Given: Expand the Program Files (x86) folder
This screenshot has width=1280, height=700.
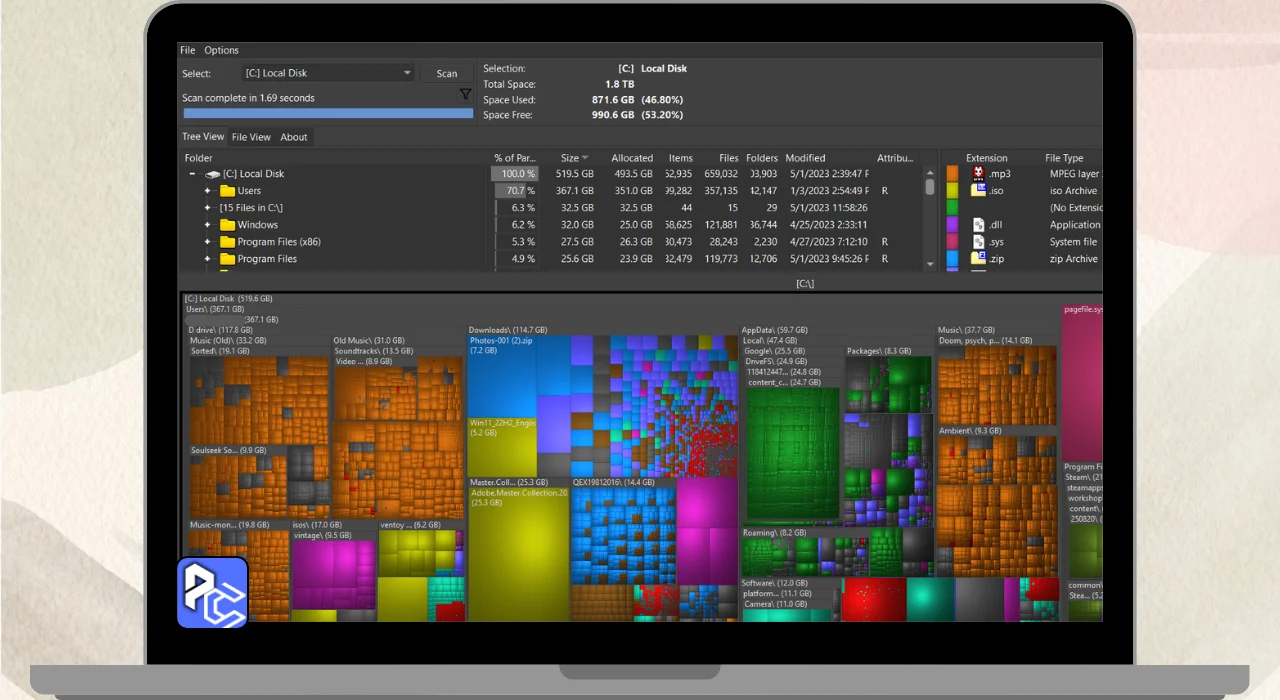Looking at the screenshot, I should click(208, 242).
